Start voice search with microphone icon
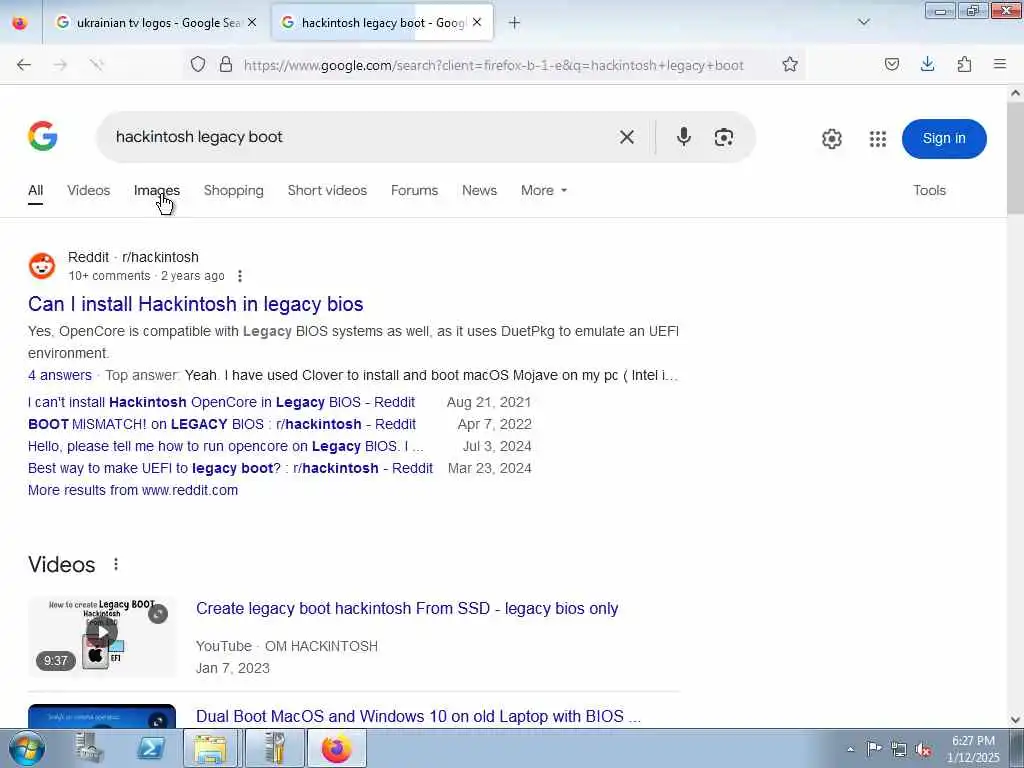Image resolution: width=1024 pixels, height=768 pixels. [x=684, y=137]
